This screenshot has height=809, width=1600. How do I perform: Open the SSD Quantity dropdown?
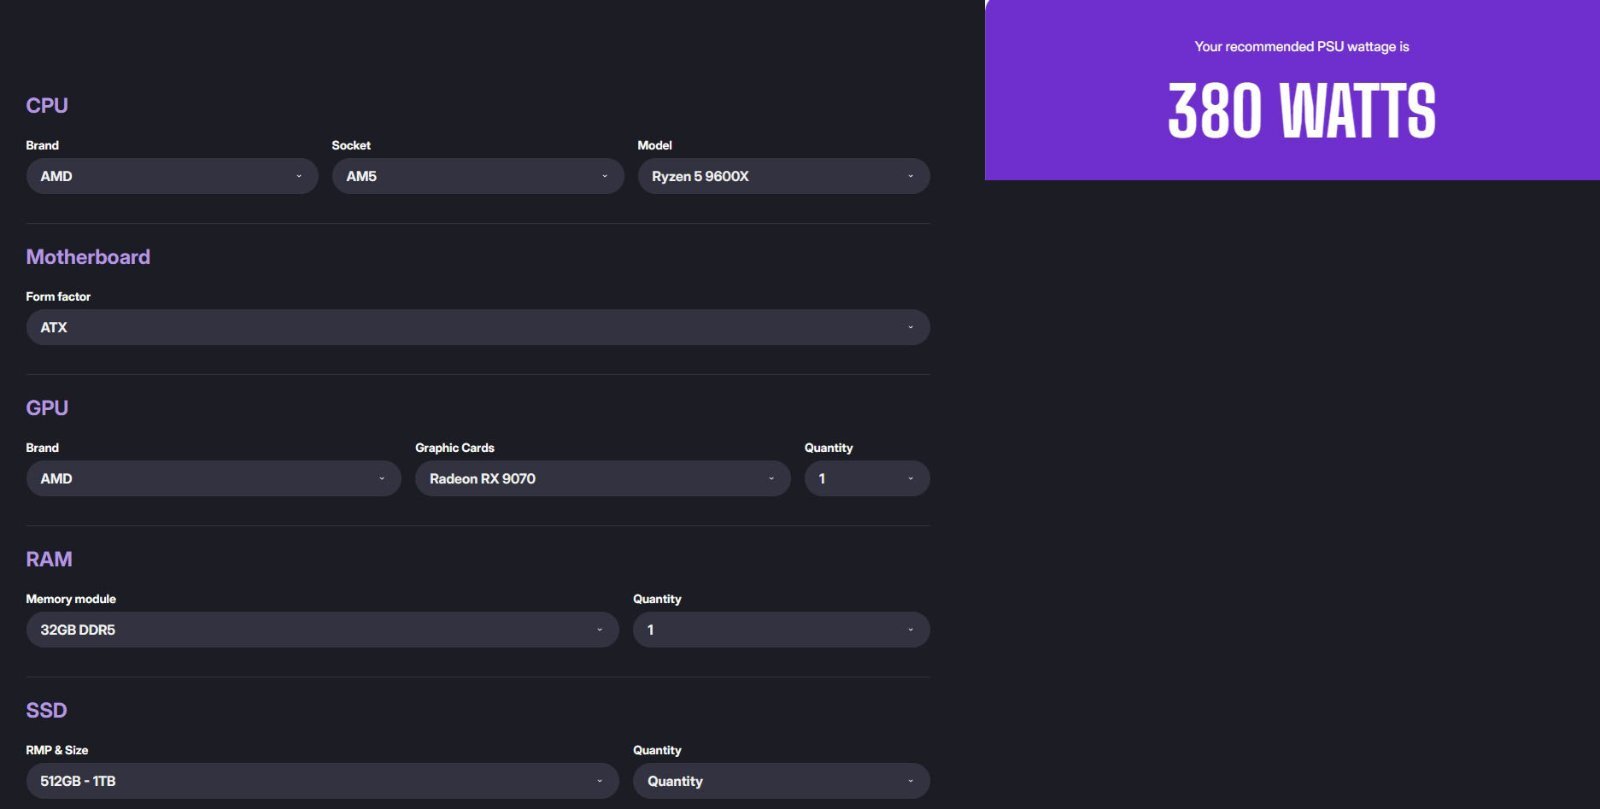point(782,781)
